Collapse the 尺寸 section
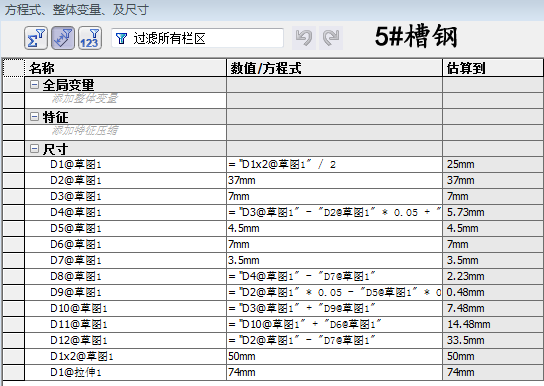Viewport: 544px width, 386px height. 34,149
